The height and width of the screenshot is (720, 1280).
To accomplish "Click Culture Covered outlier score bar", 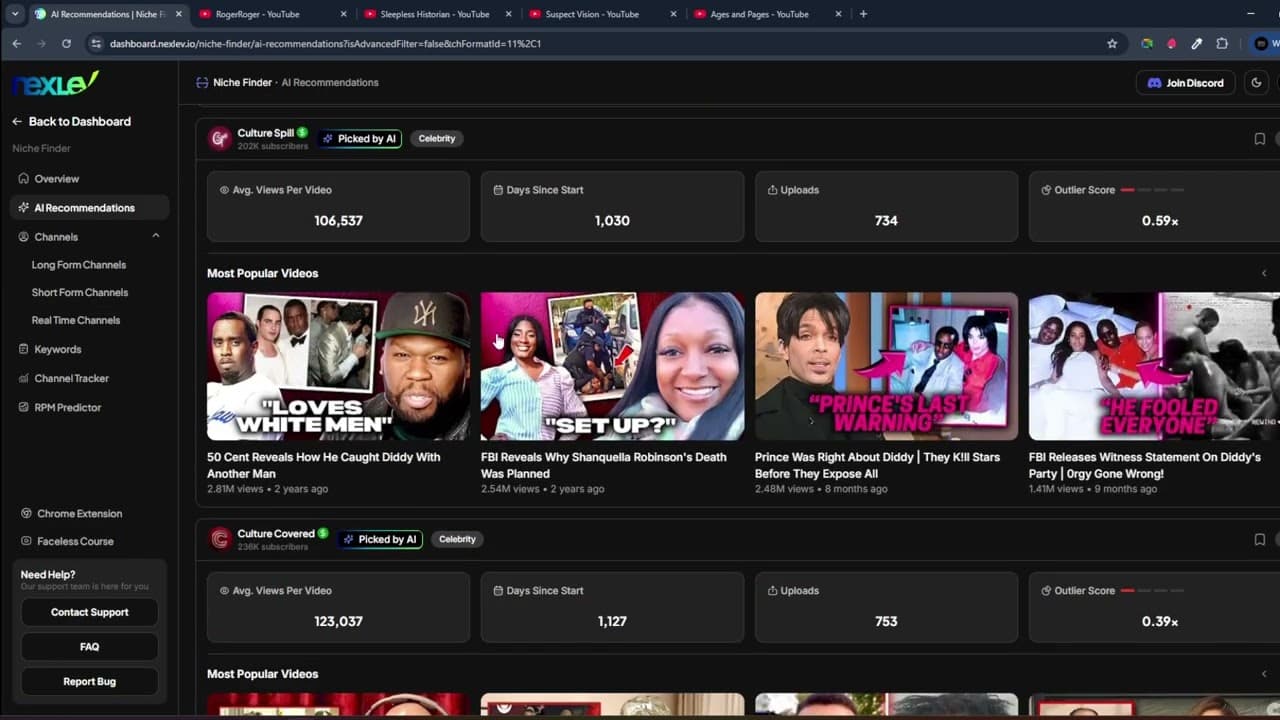I will [x=1152, y=591].
